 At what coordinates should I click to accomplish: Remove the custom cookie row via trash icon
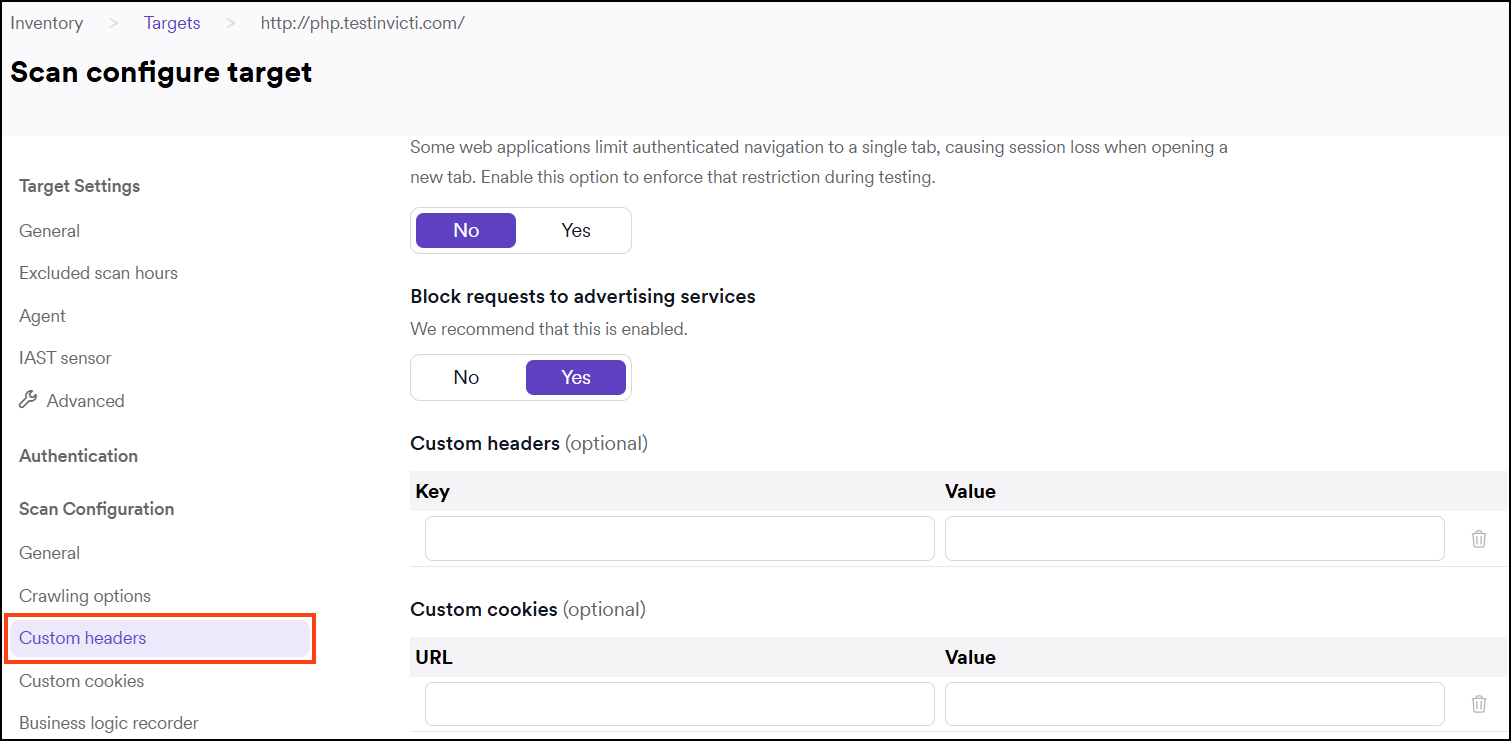tap(1478, 704)
